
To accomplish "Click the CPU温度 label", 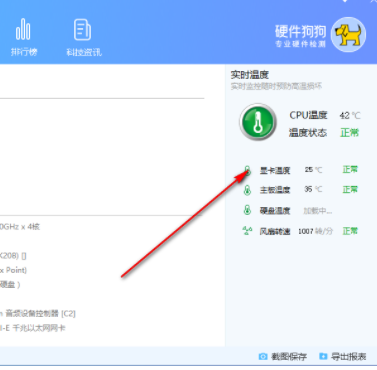I will [x=308, y=115].
